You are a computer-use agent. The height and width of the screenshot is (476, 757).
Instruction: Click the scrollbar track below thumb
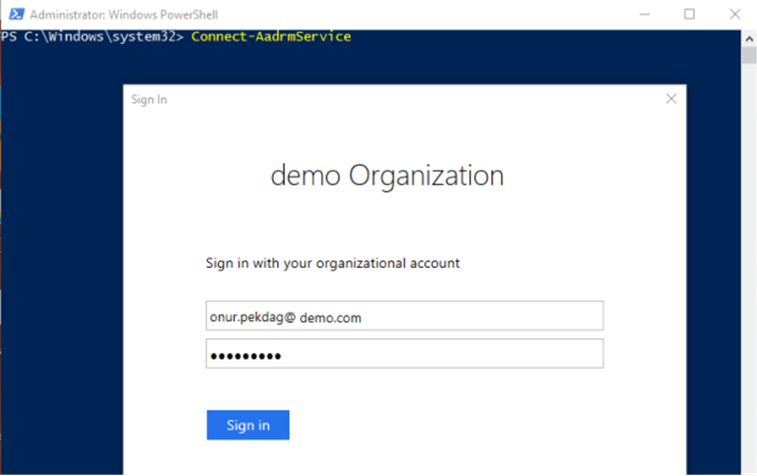[749, 266]
